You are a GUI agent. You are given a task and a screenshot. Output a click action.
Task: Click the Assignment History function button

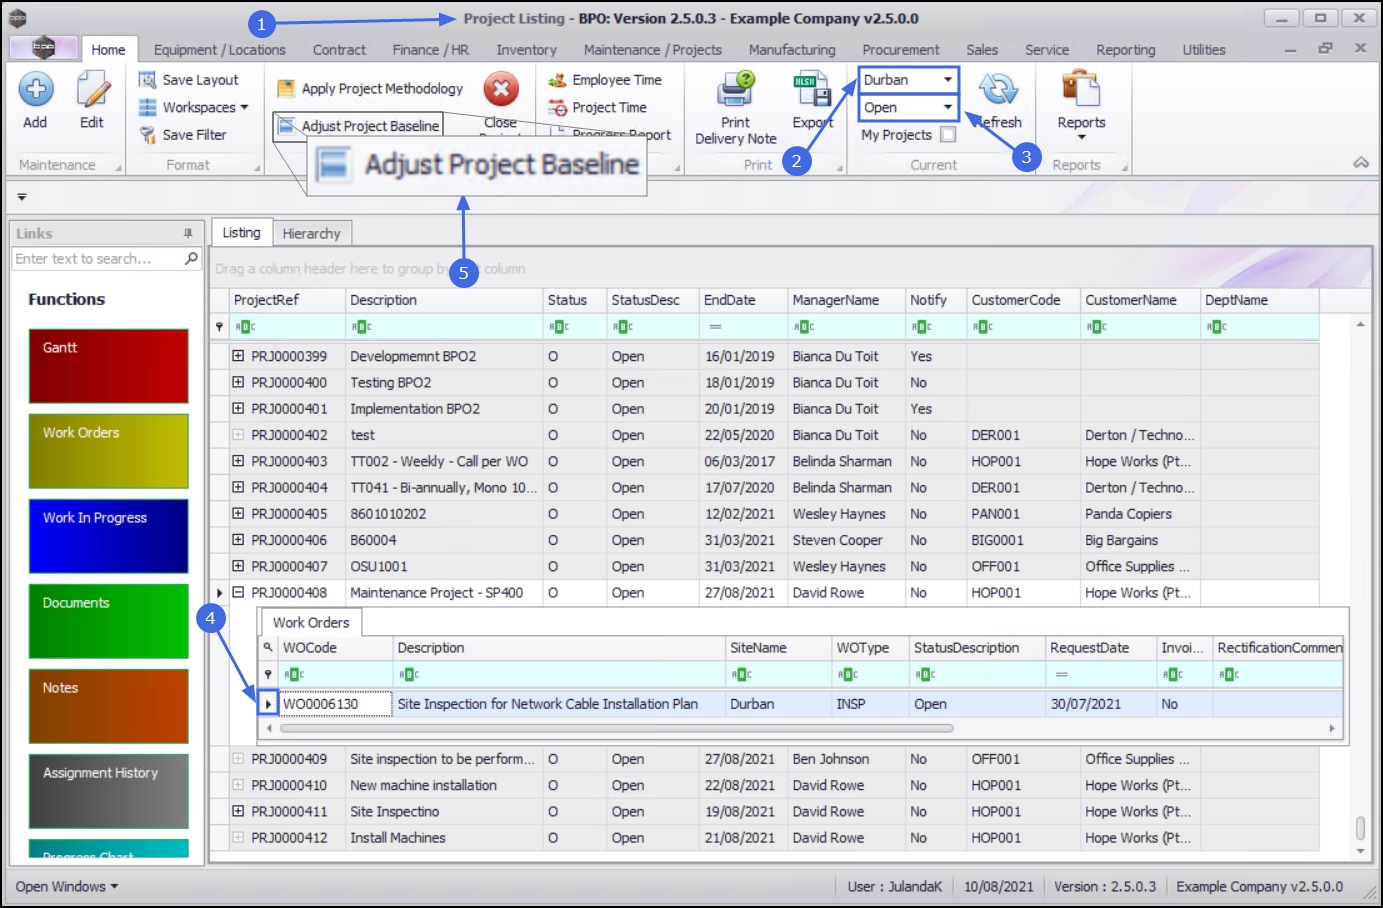pos(108,791)
